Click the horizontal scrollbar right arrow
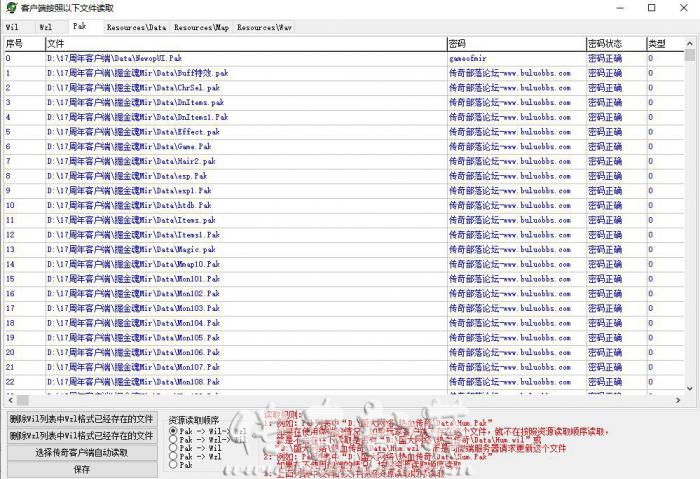The height and width of the screenshot is (479, 700). (679, 401)
